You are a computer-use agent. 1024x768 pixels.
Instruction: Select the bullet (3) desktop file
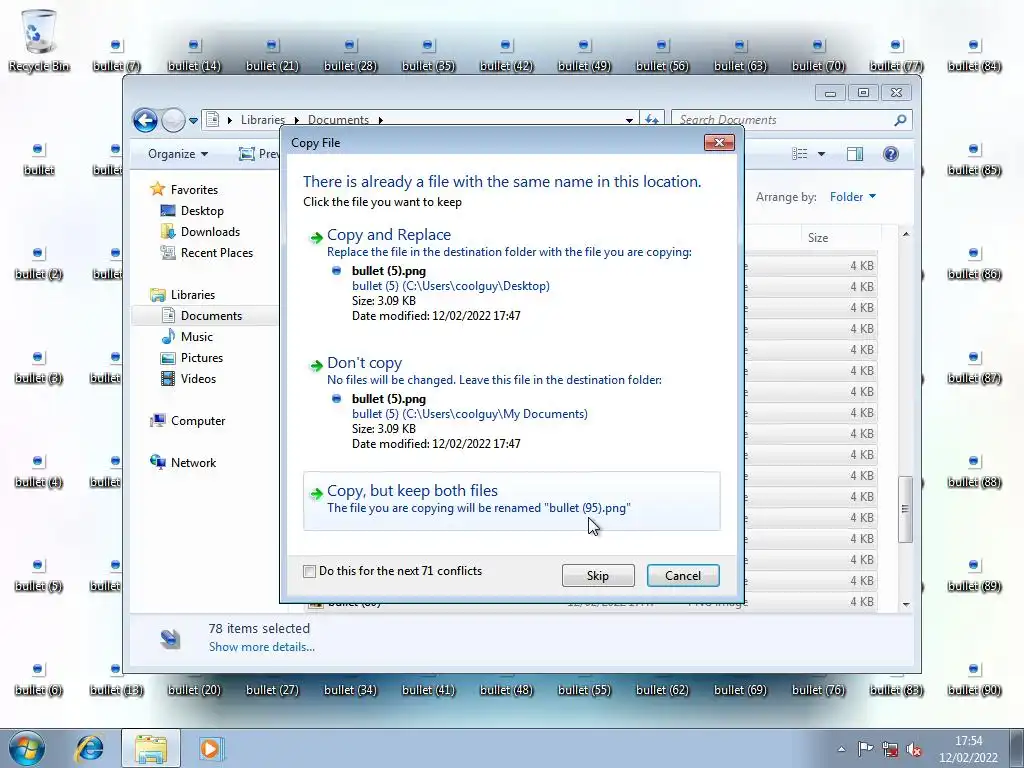(x=39, y=367)
